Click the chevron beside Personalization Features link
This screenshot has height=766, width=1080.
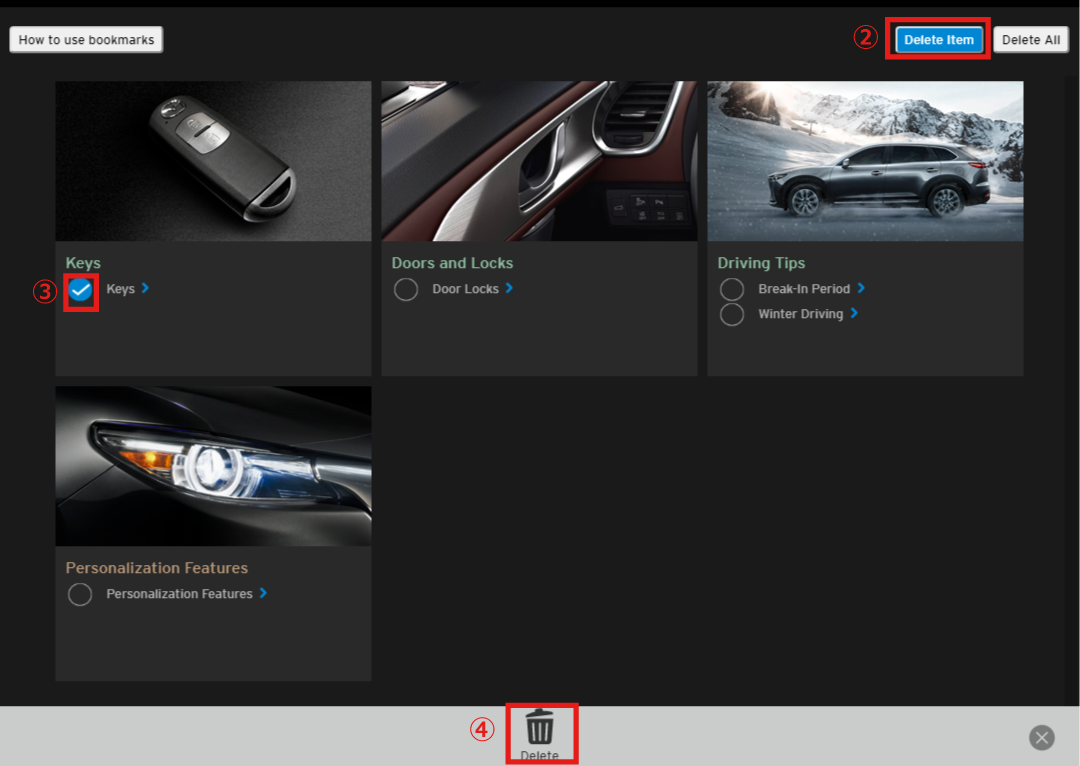[x=263, y=593]
